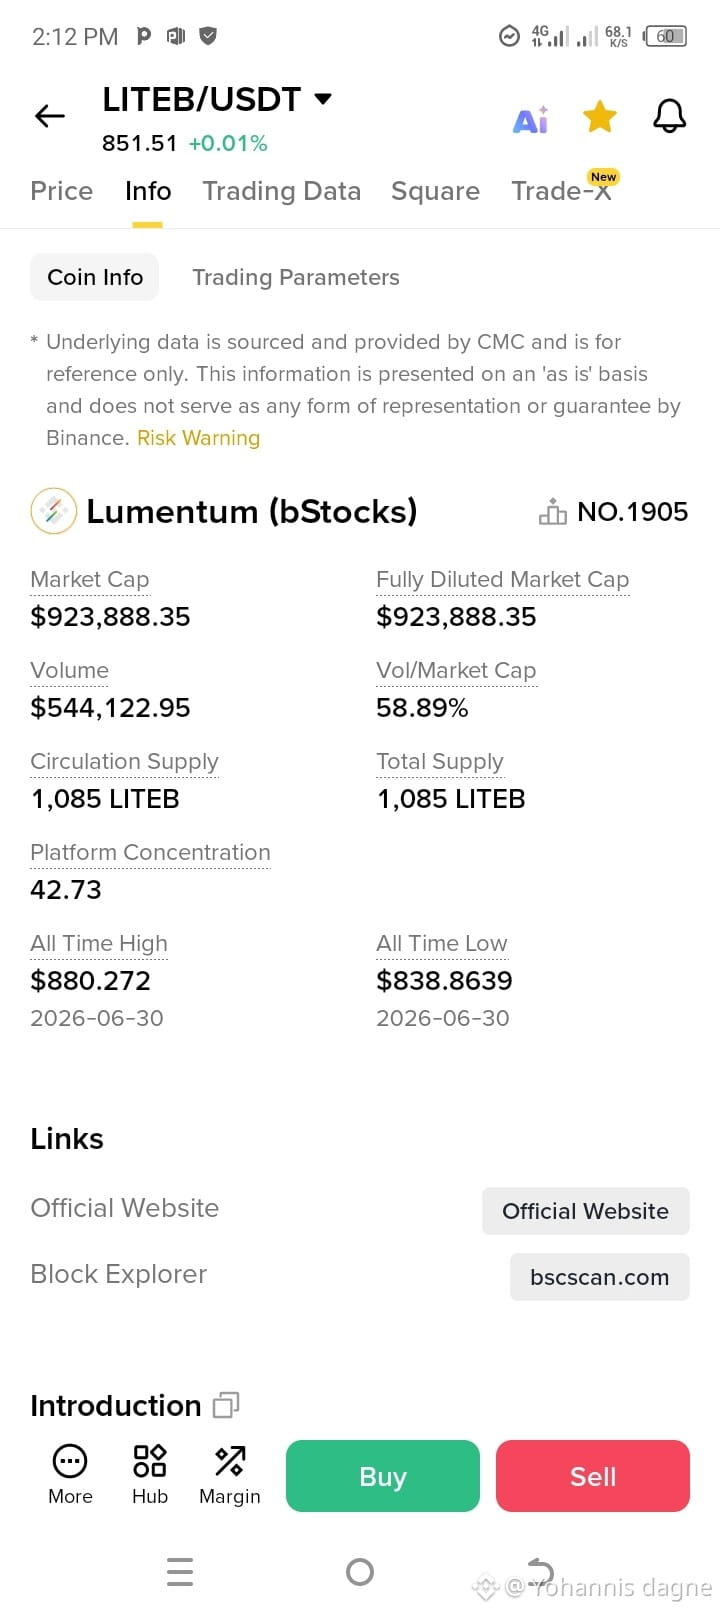Switch to the Trading Data tab
The width and height of the screenshot is (720, 1612).
coord(282,191)
